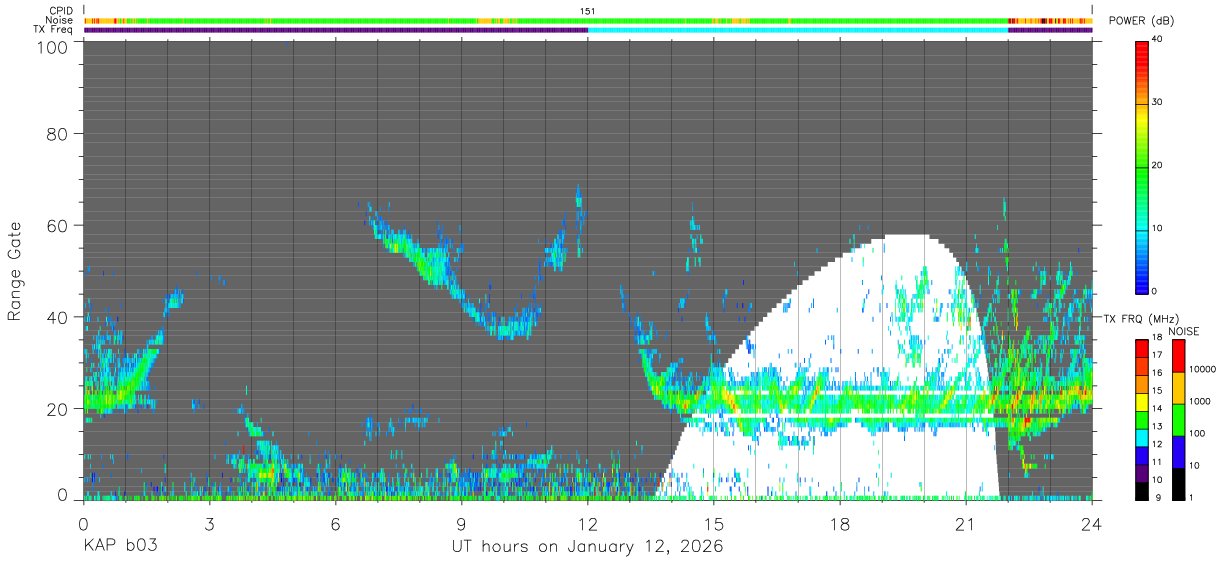Click the noise legend label "10000"

point(1201,369)
